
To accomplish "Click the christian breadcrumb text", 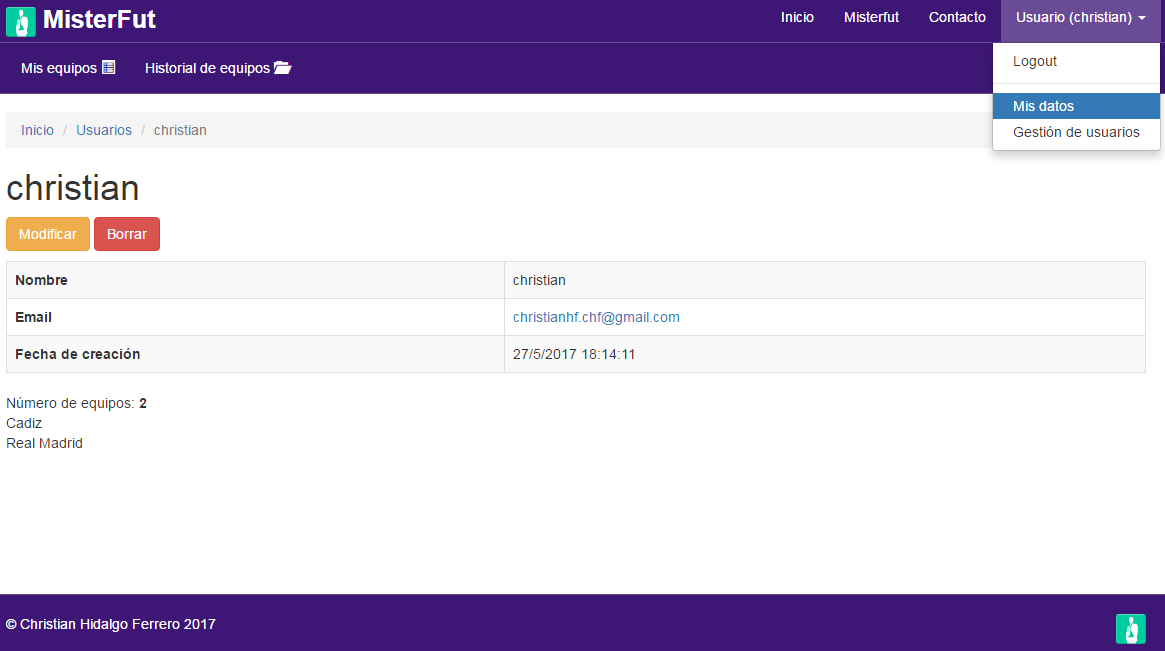I will [180, 130].
